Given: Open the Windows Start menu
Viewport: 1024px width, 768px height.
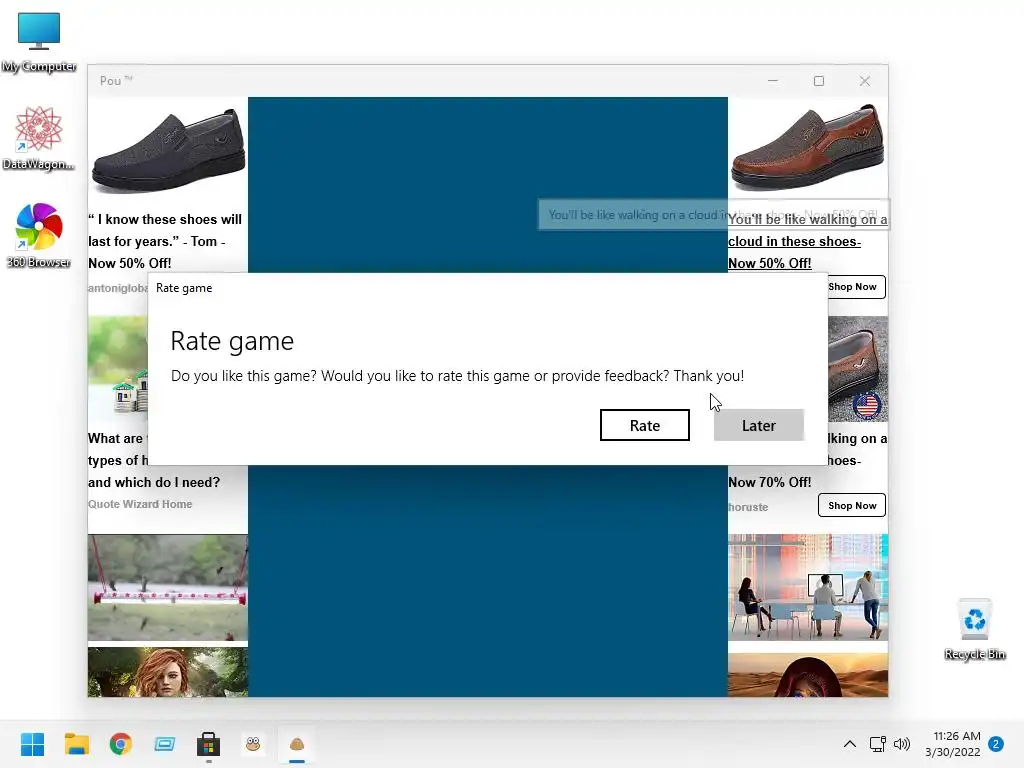Looking at the screenshot, I should tap(32, 744).
